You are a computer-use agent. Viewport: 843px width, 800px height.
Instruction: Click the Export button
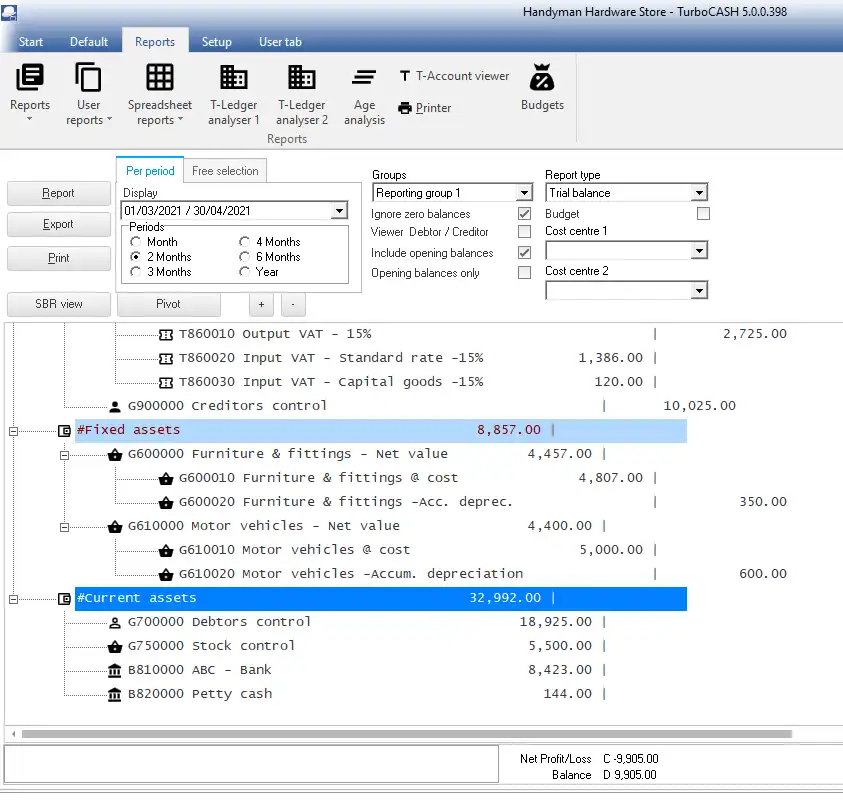pos(58,225)
